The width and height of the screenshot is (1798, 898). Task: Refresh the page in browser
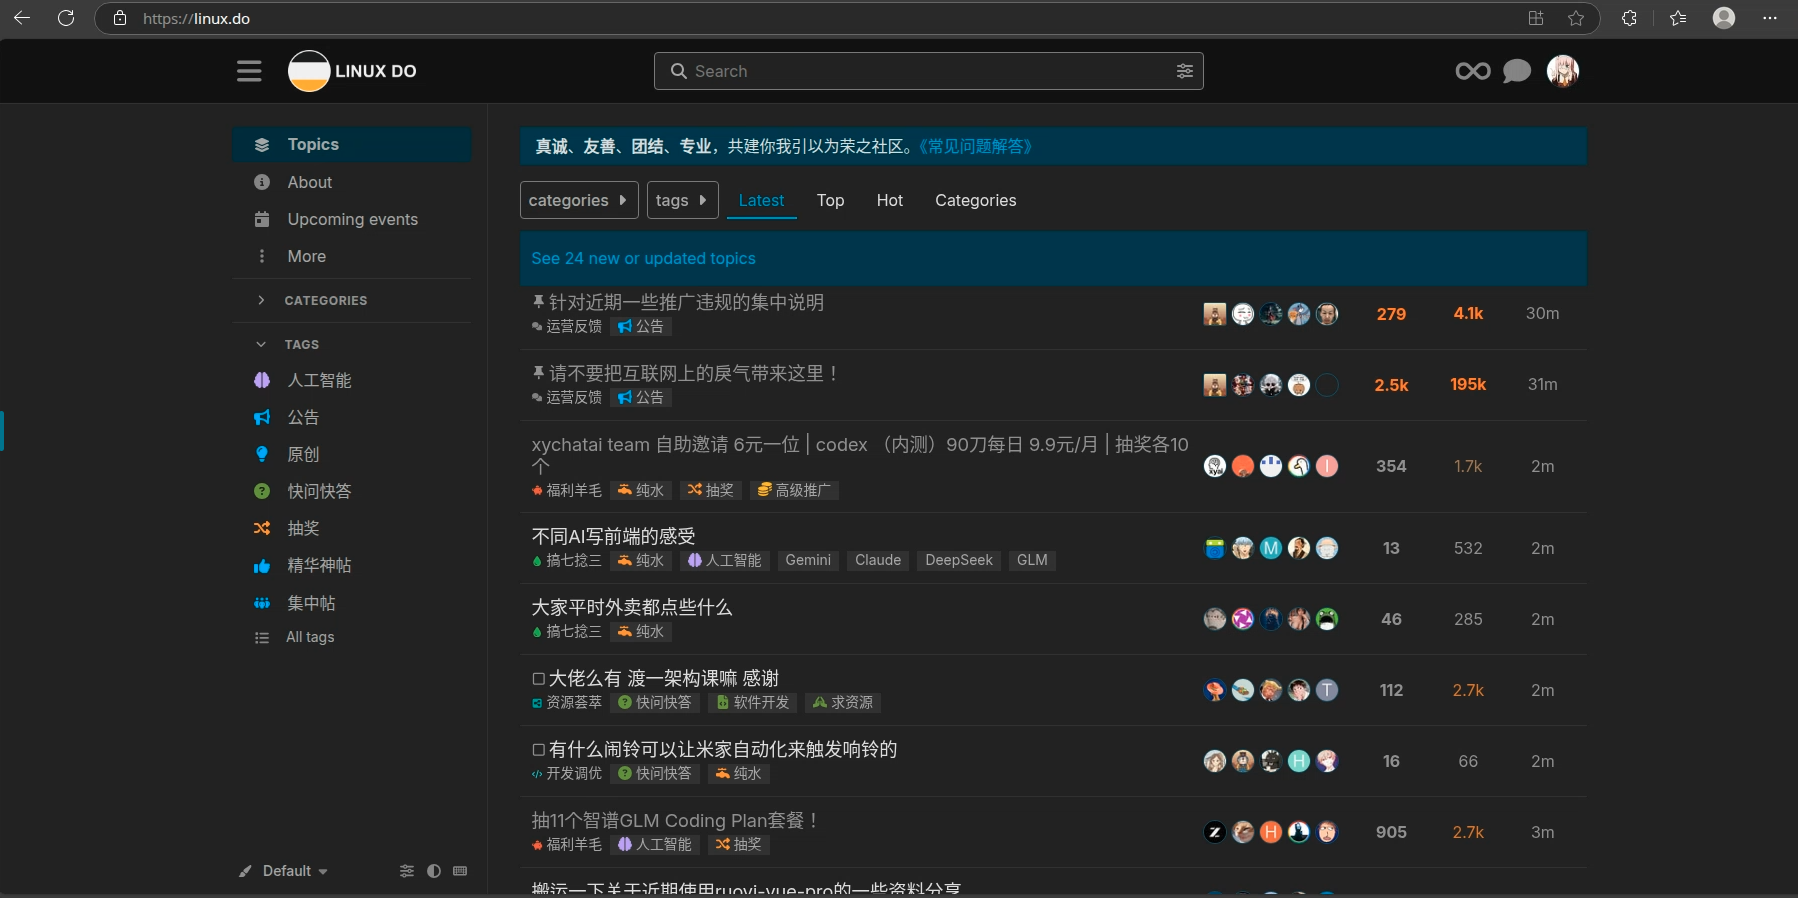click(66, 18)
